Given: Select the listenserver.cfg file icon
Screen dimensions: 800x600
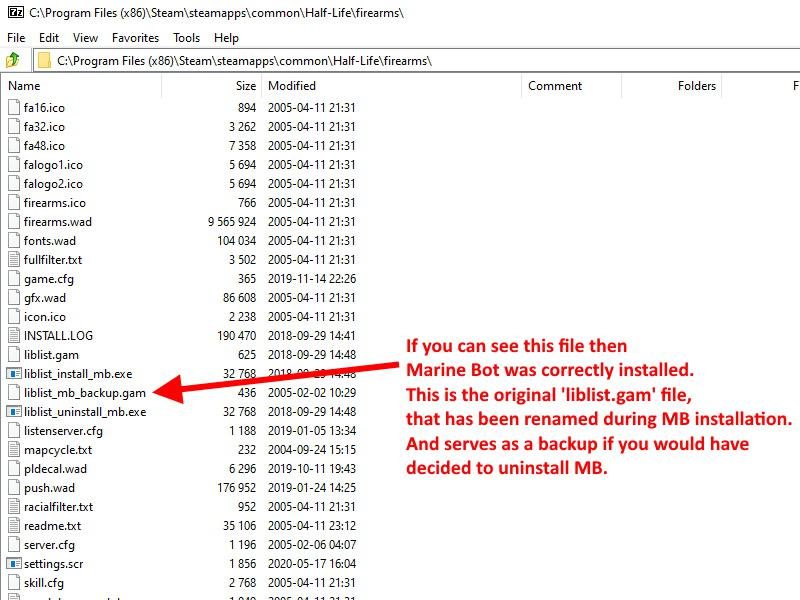Looking at the screenshot, I should click(x=14, y=431).
